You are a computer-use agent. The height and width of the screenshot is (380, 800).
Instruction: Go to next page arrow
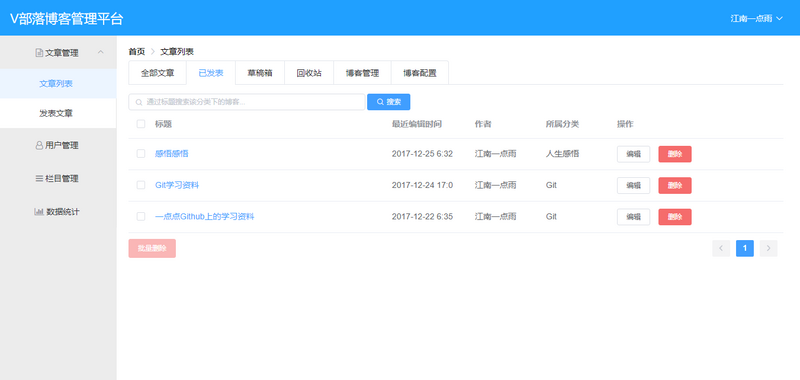[768, 248]
